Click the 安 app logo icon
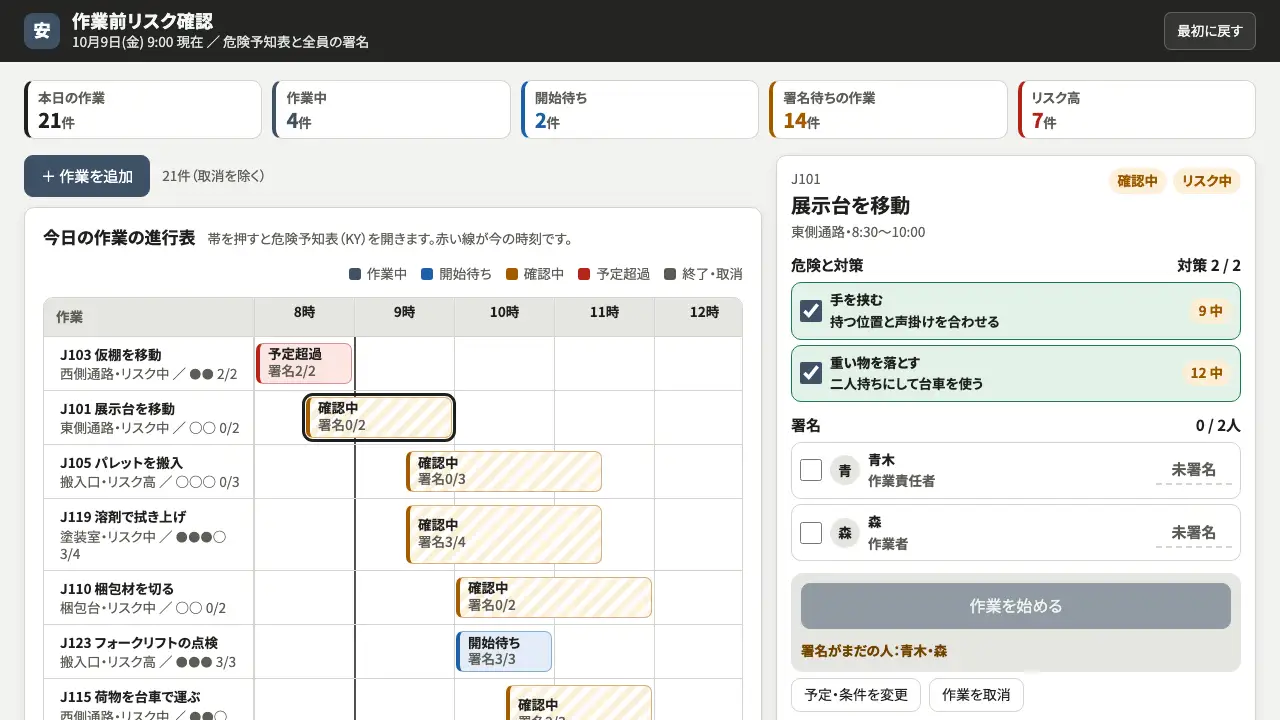The image size is (1280, 720). 42,31
